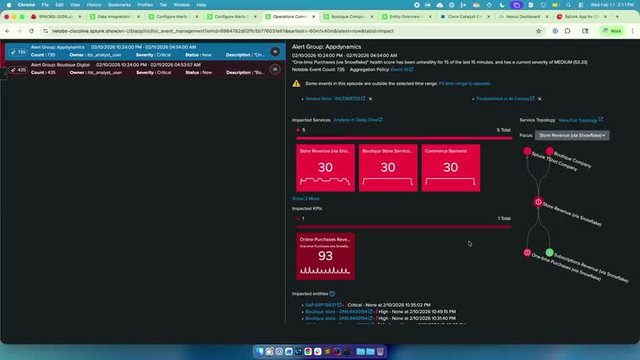Click the round action icon on Boutique Digital row
The width and height of the screenshot is (640, 360).
(275, 69)
